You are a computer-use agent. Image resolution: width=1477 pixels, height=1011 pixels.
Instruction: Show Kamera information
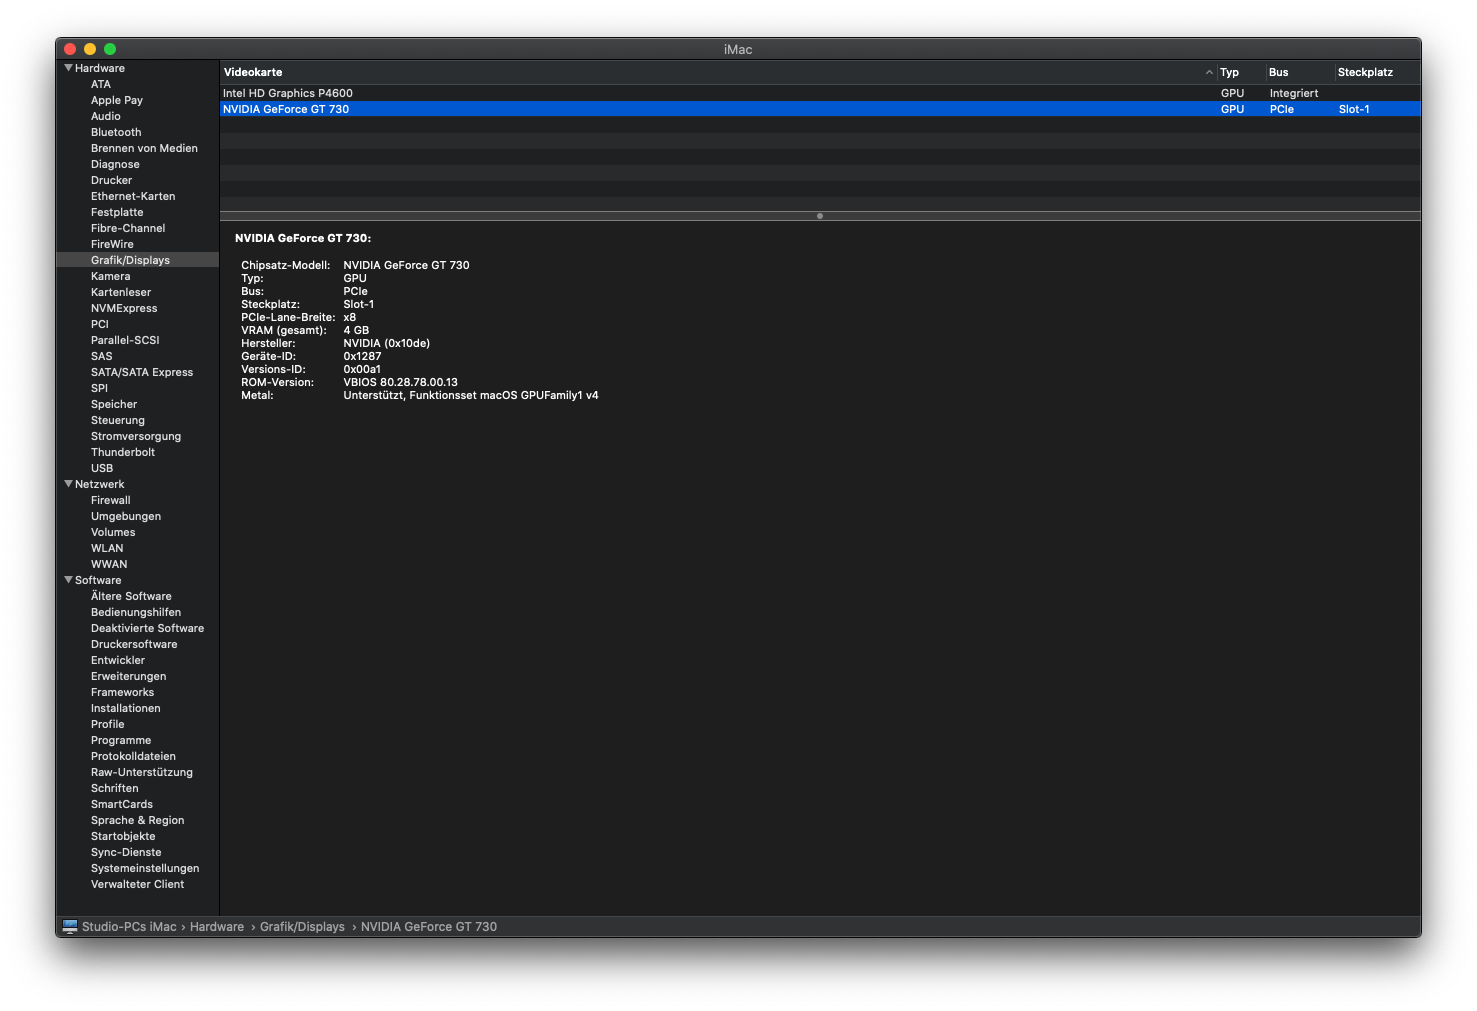coord(110,276)
